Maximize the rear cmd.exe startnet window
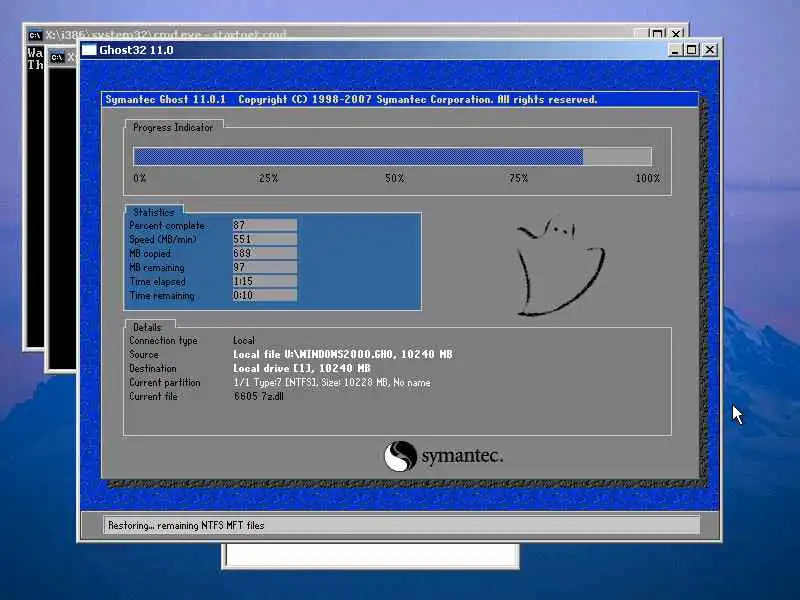The image size is (800, 600). [x=658, y=34]
